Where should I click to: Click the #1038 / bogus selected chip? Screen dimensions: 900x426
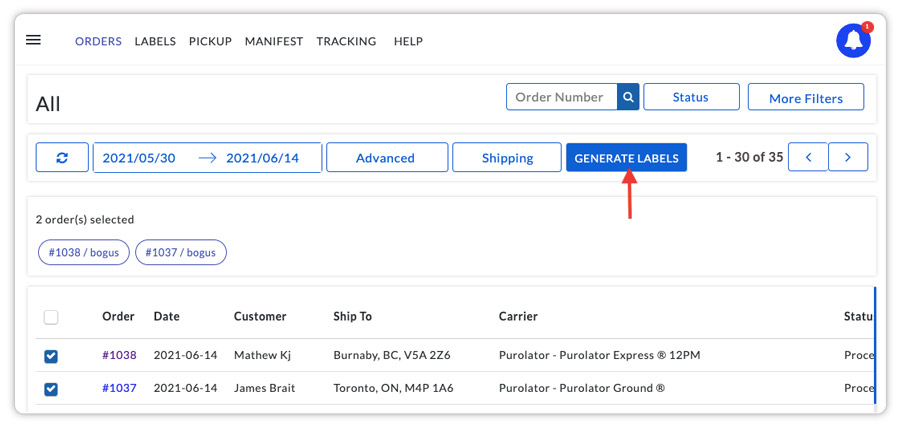tap(84, 253)
